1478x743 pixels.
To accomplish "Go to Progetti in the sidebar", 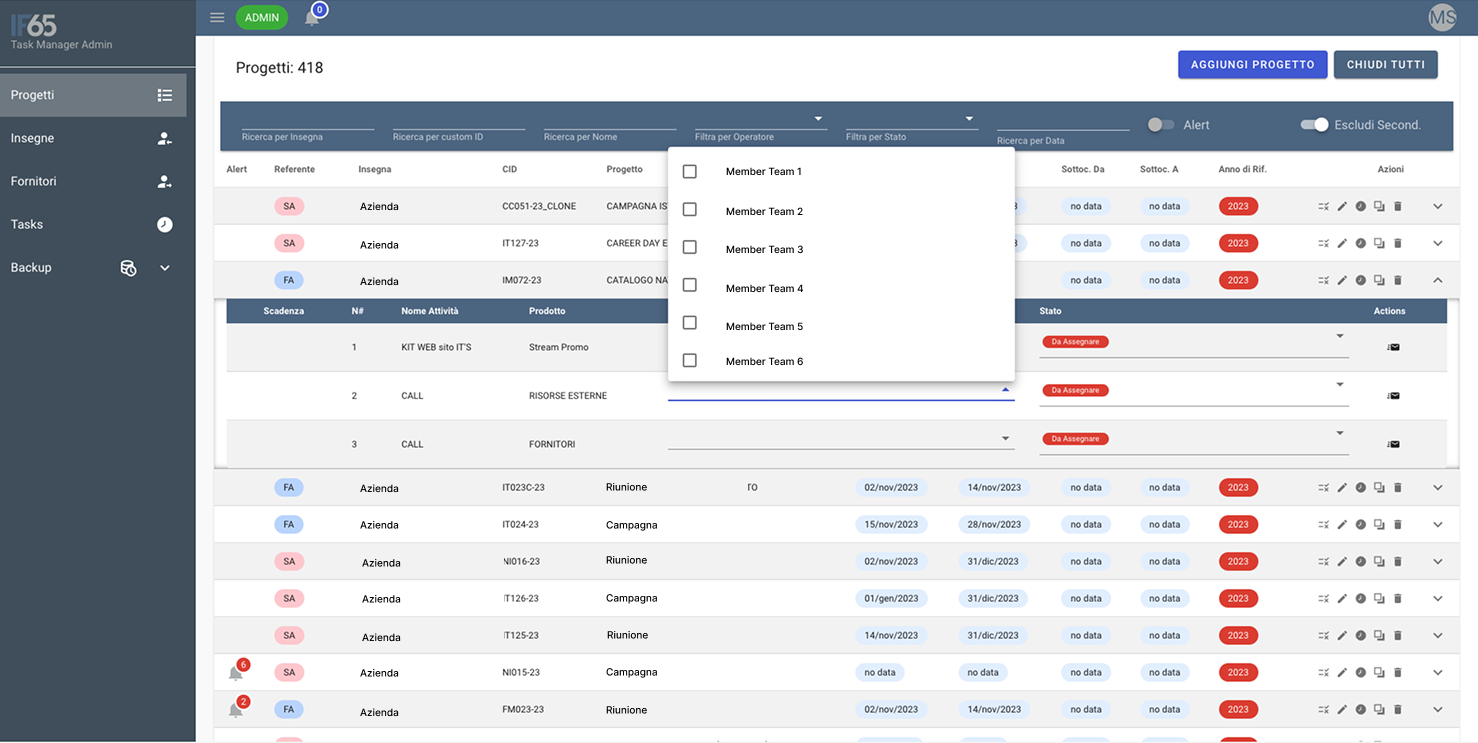I will point(93,95).
